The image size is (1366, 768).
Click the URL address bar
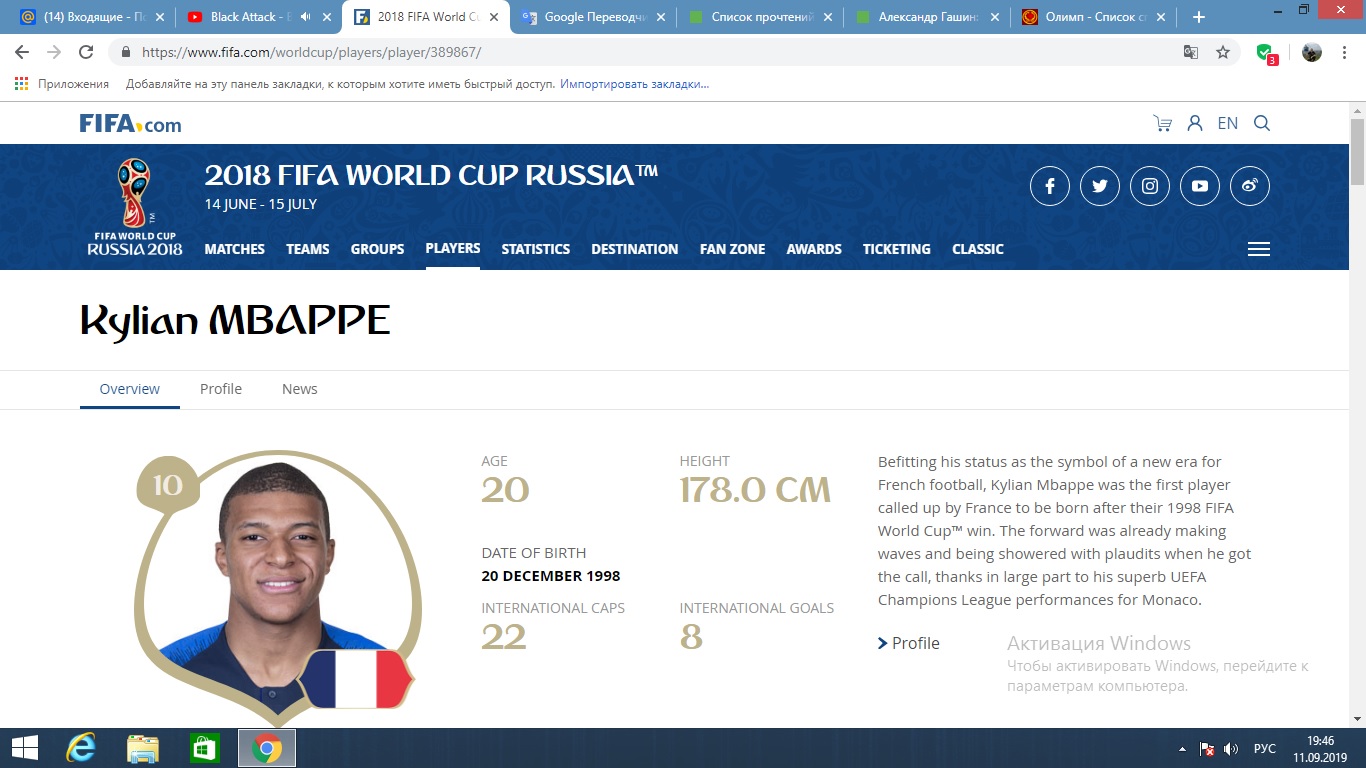(x=640, y=52)
